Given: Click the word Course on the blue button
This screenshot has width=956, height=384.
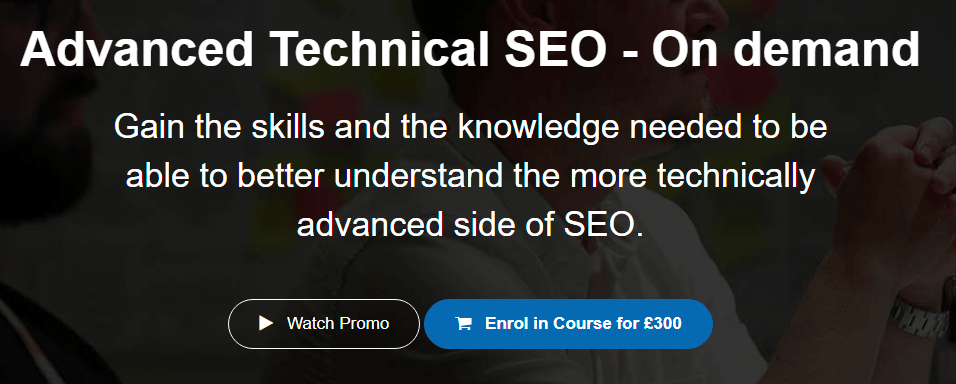Looking at the screenshot, I should [576, 323].
